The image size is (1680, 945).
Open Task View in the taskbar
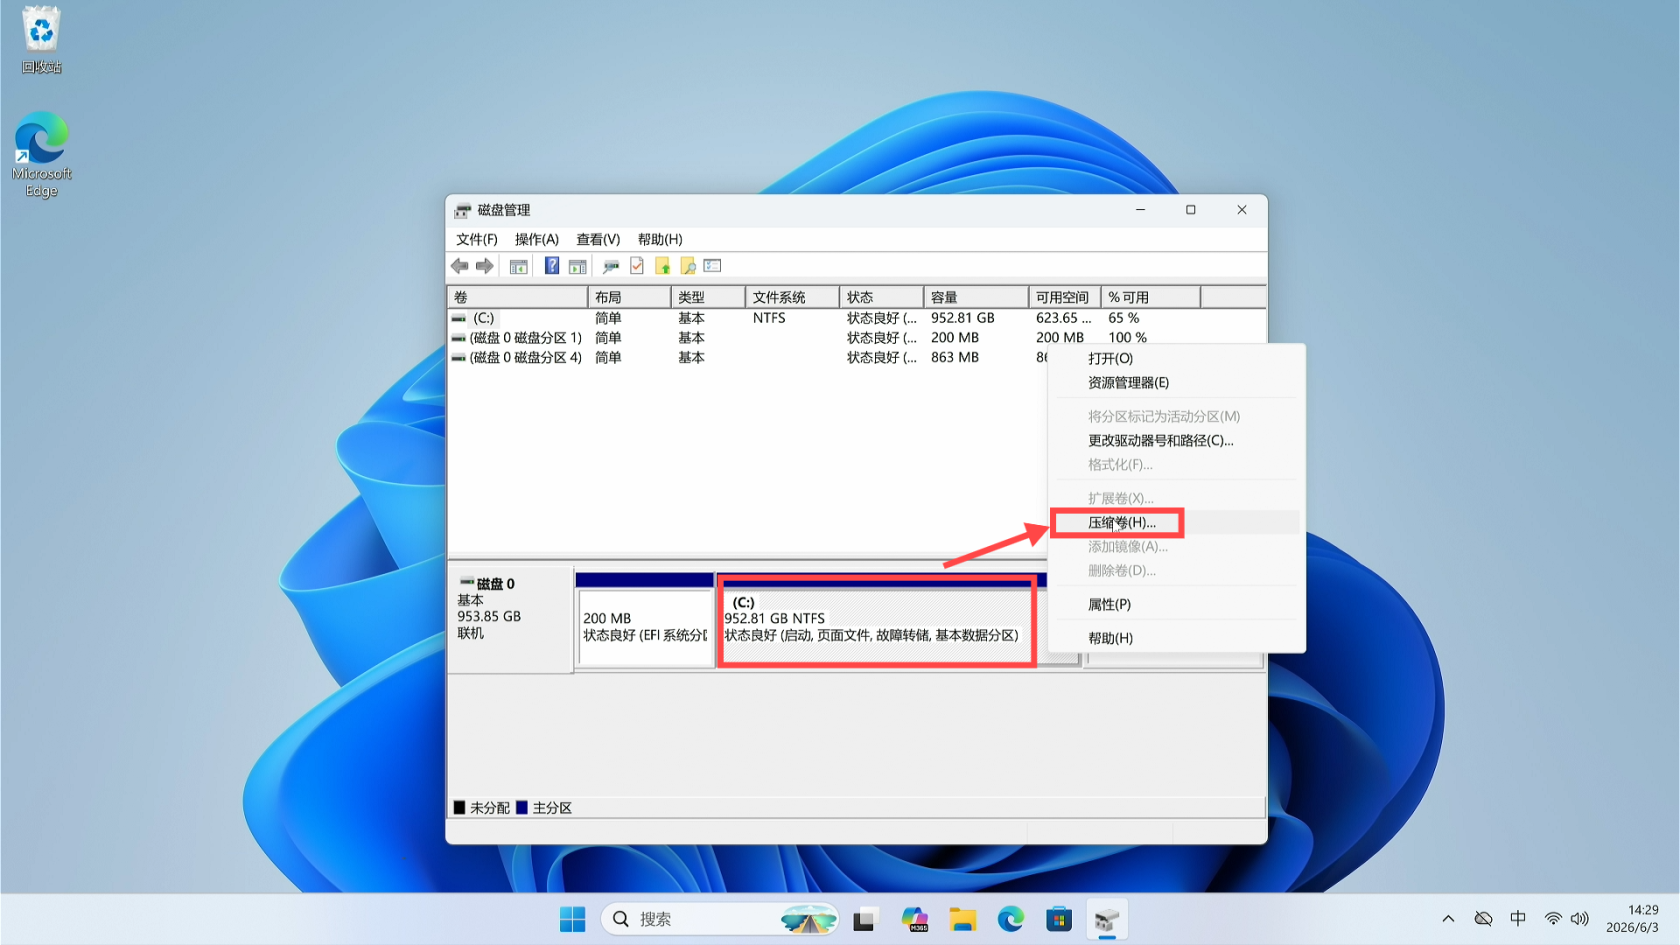click(x=865, y=919)
